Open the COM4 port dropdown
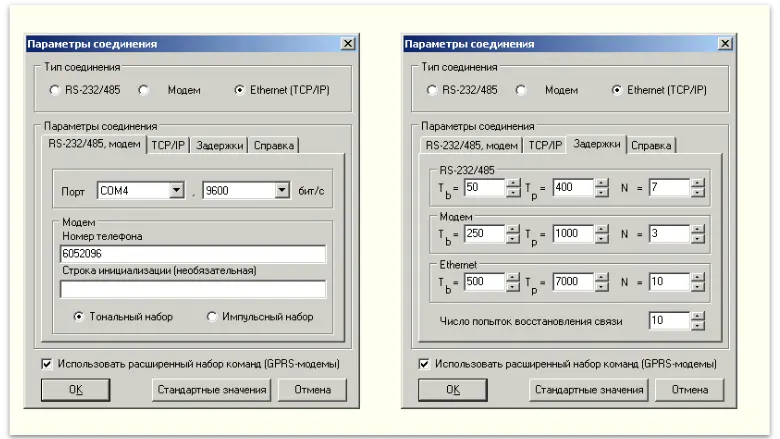Viewport: 780px width, 439px height. tap(176, 190)
